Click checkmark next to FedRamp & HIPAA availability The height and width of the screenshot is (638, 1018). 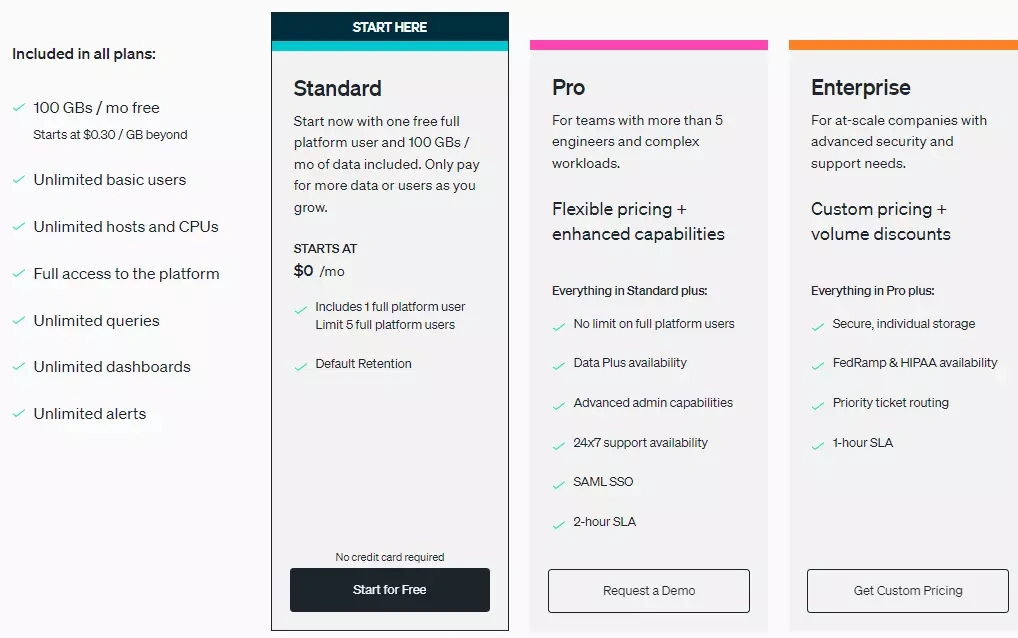[818, 365]
